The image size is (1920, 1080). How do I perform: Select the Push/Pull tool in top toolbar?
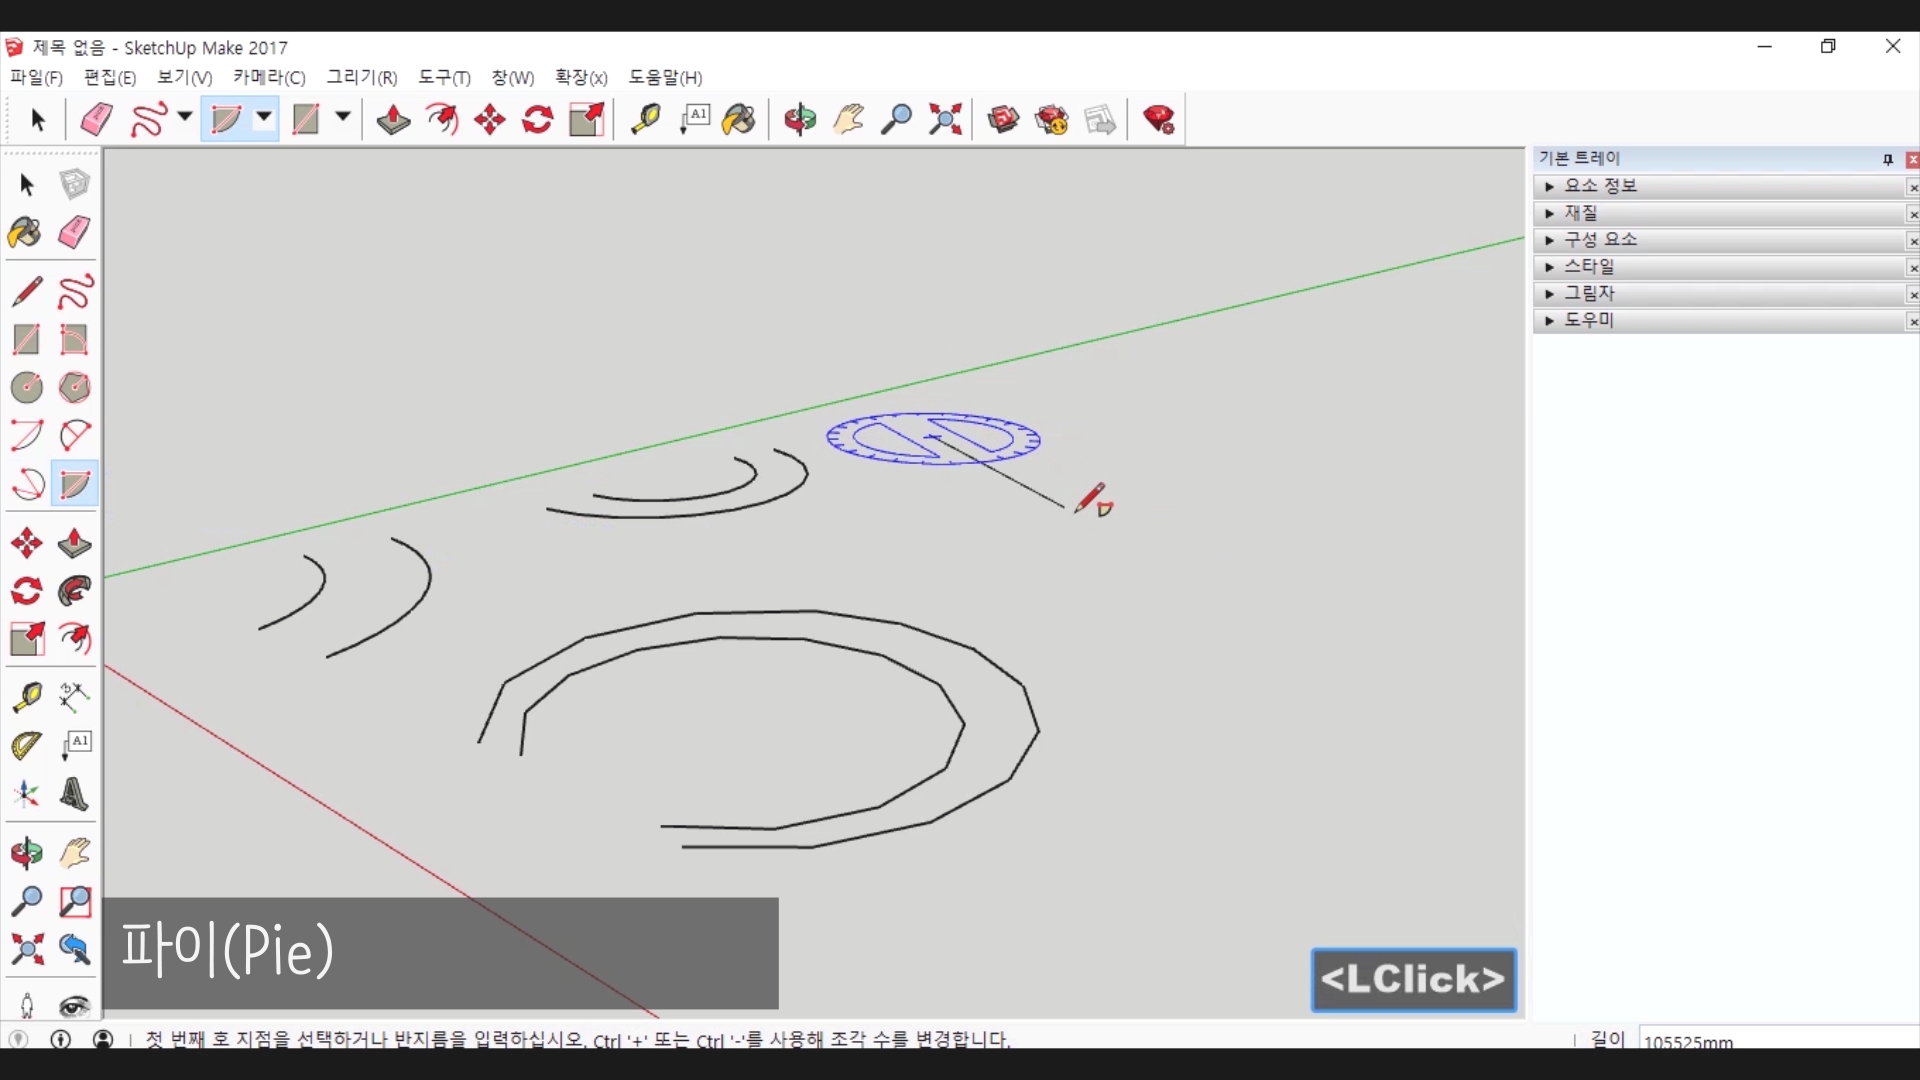[393, 120]
